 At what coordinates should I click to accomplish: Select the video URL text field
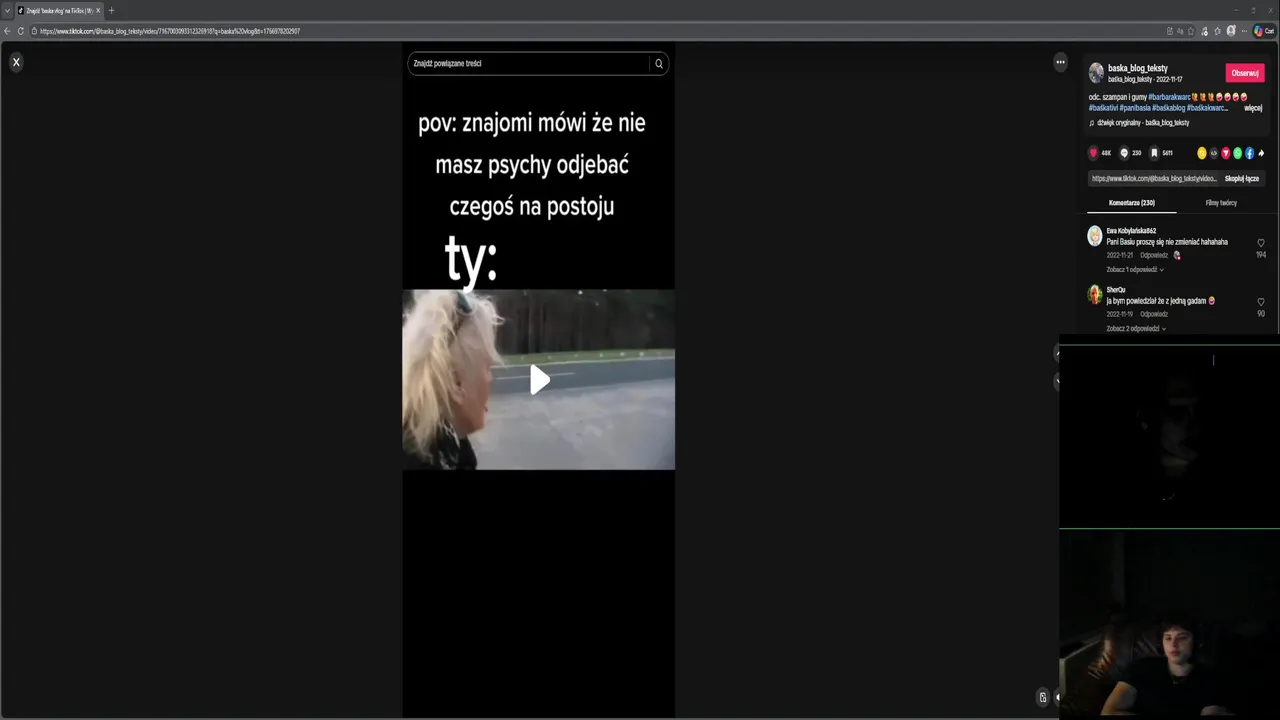point(1154,178)
